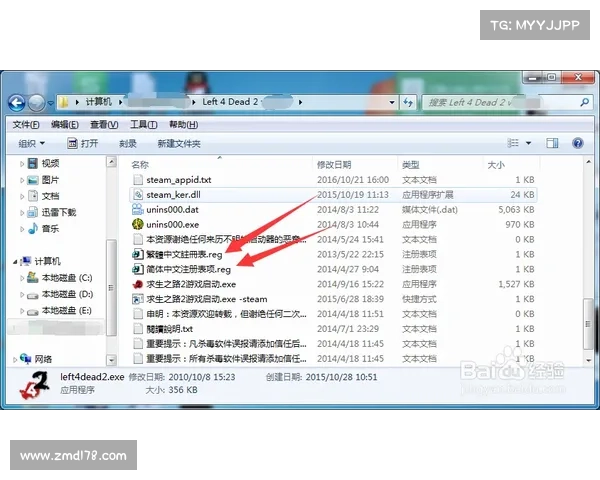Expand the 视频 library node
Image resolution: width=600 pixels, height=480 pixels.
coord(22,164)
